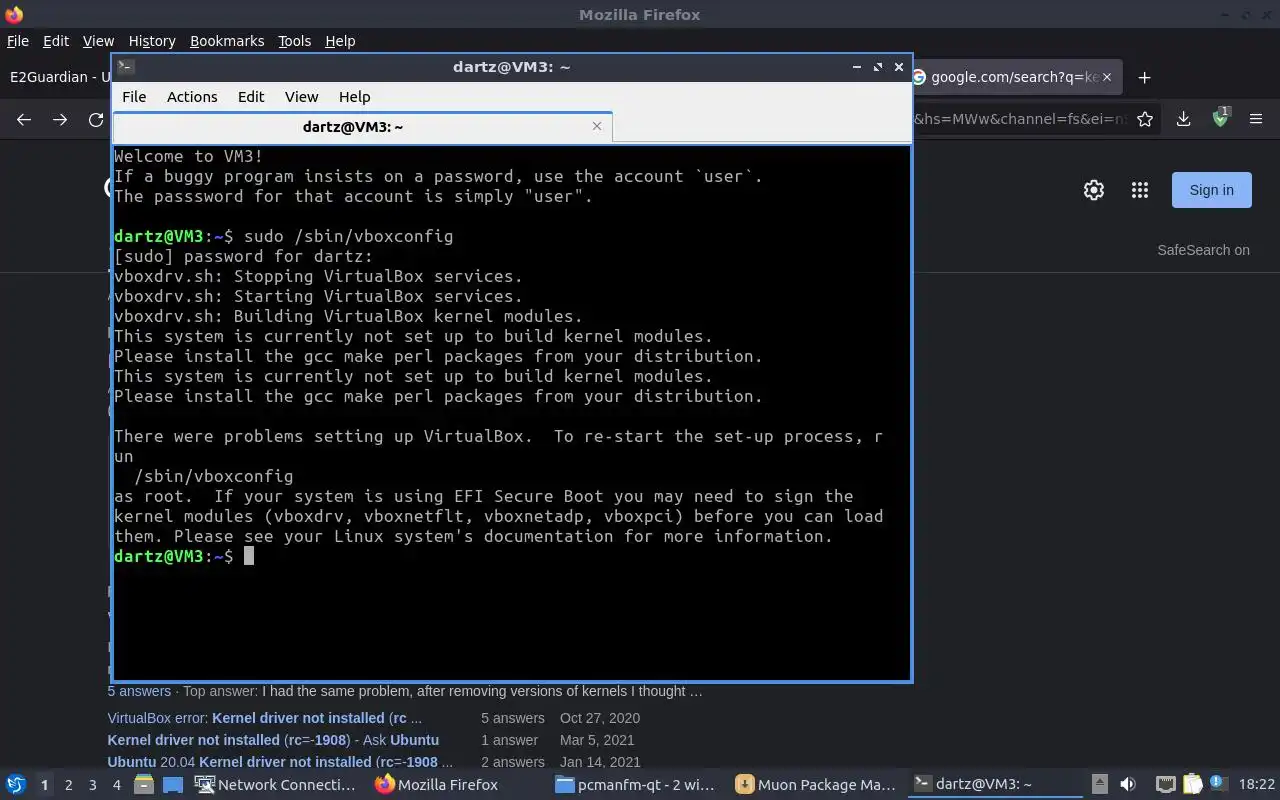Image resolution: width=1280 pixels, height=800 pixels.
Task: Open the volume control tray icon
Action: click(x=1128, y=785)
